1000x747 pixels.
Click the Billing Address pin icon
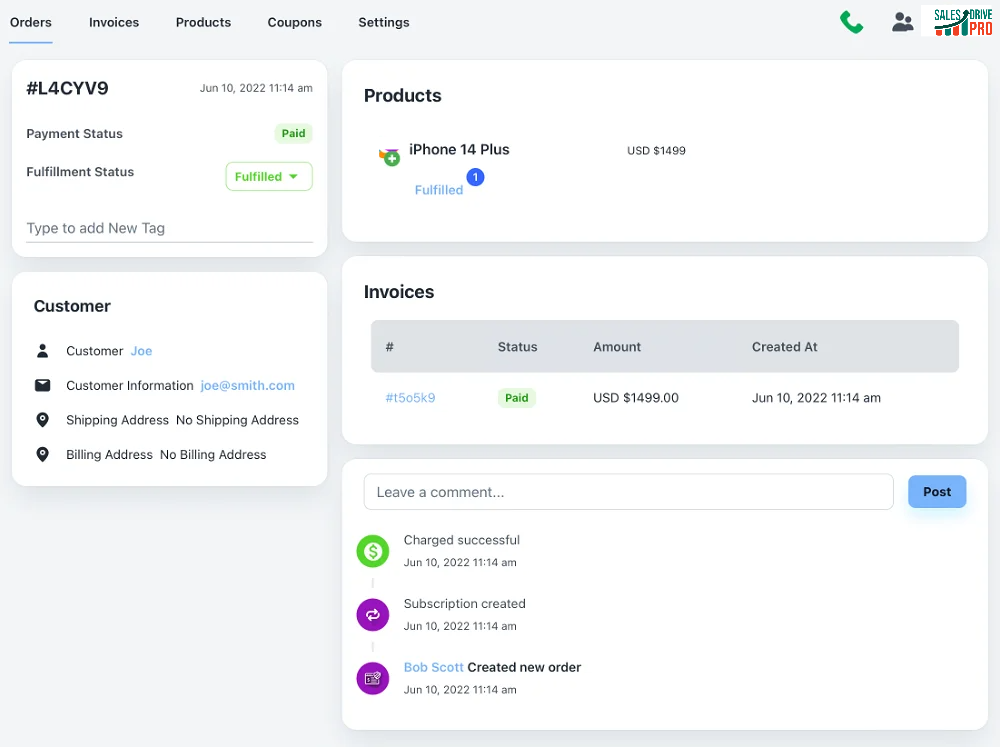(42, 454)
